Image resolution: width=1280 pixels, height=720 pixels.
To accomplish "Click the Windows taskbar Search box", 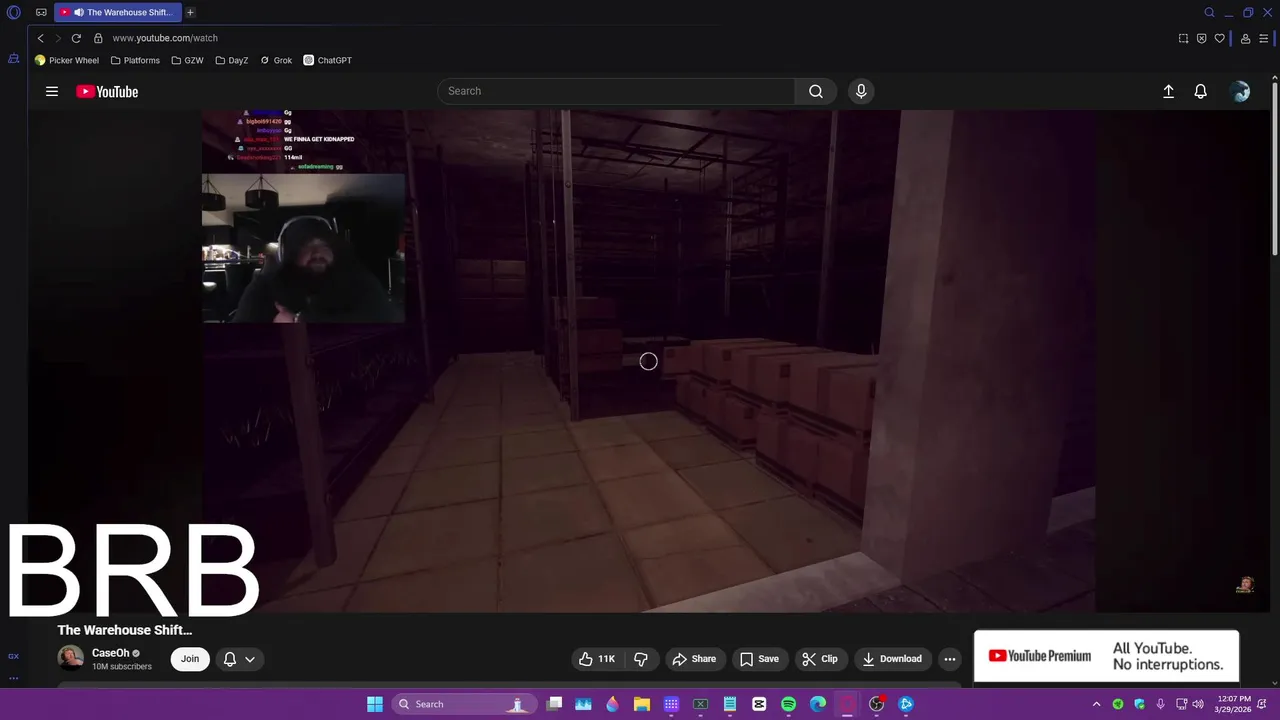I will point(463,704).
